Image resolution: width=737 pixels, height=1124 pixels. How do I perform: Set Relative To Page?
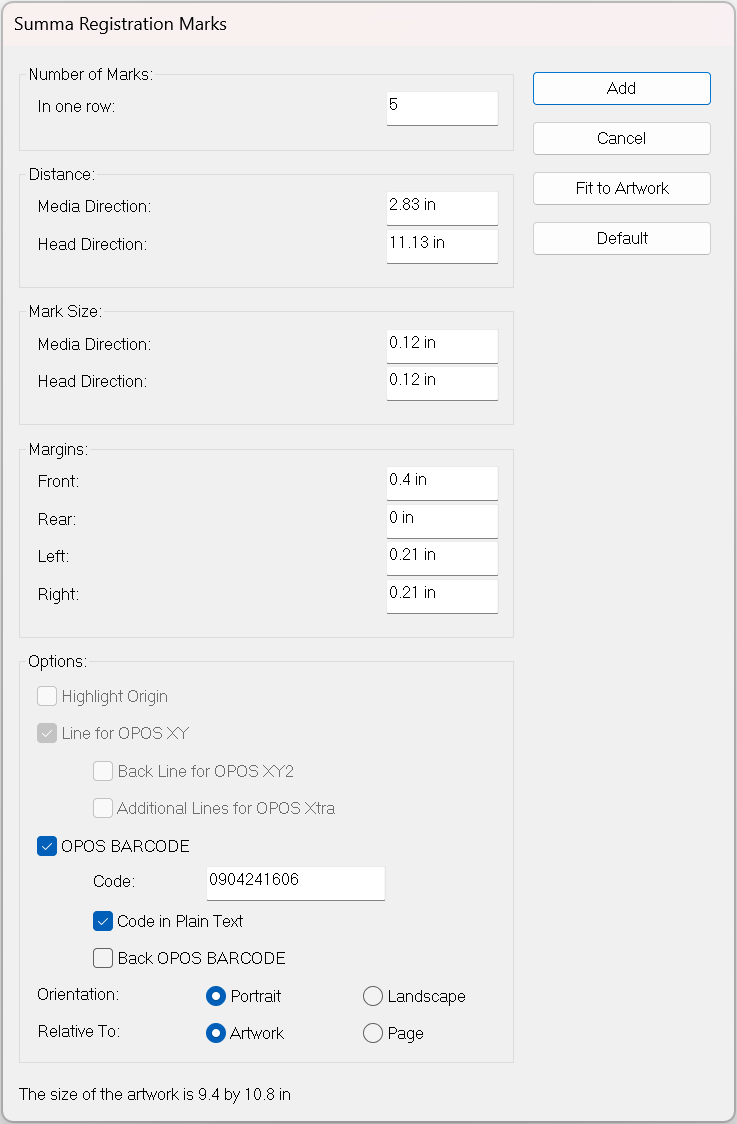click(x=373, y=1034)
